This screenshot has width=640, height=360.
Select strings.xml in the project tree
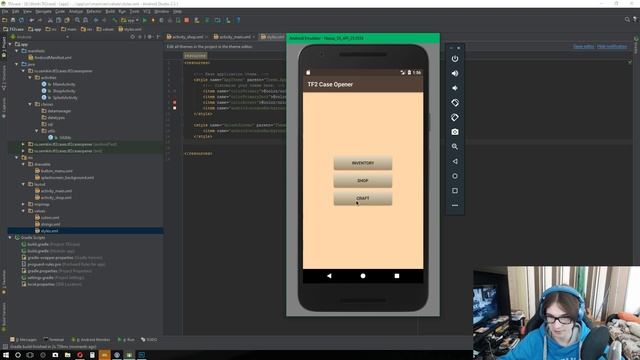pos(50,224)
